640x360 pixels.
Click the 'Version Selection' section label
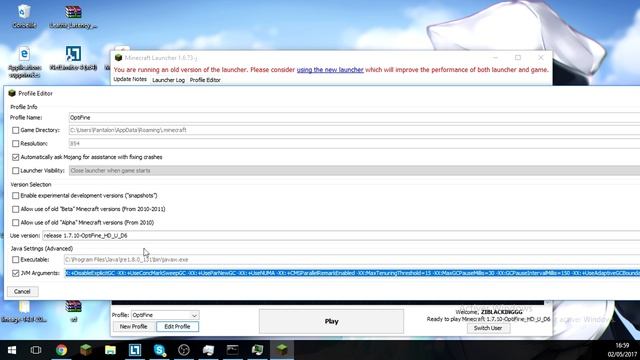tap(31, 184)
